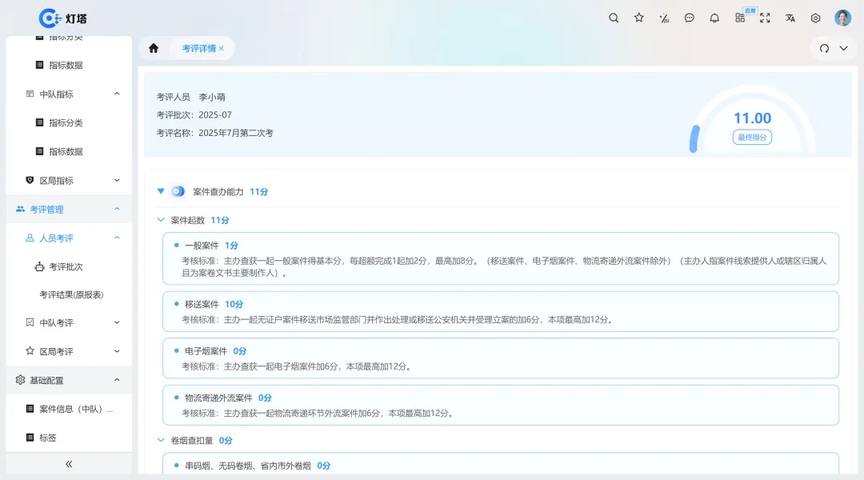Collapse the 卷烟查扣量 subsection

pyautogui.click(x=161, y=440)
